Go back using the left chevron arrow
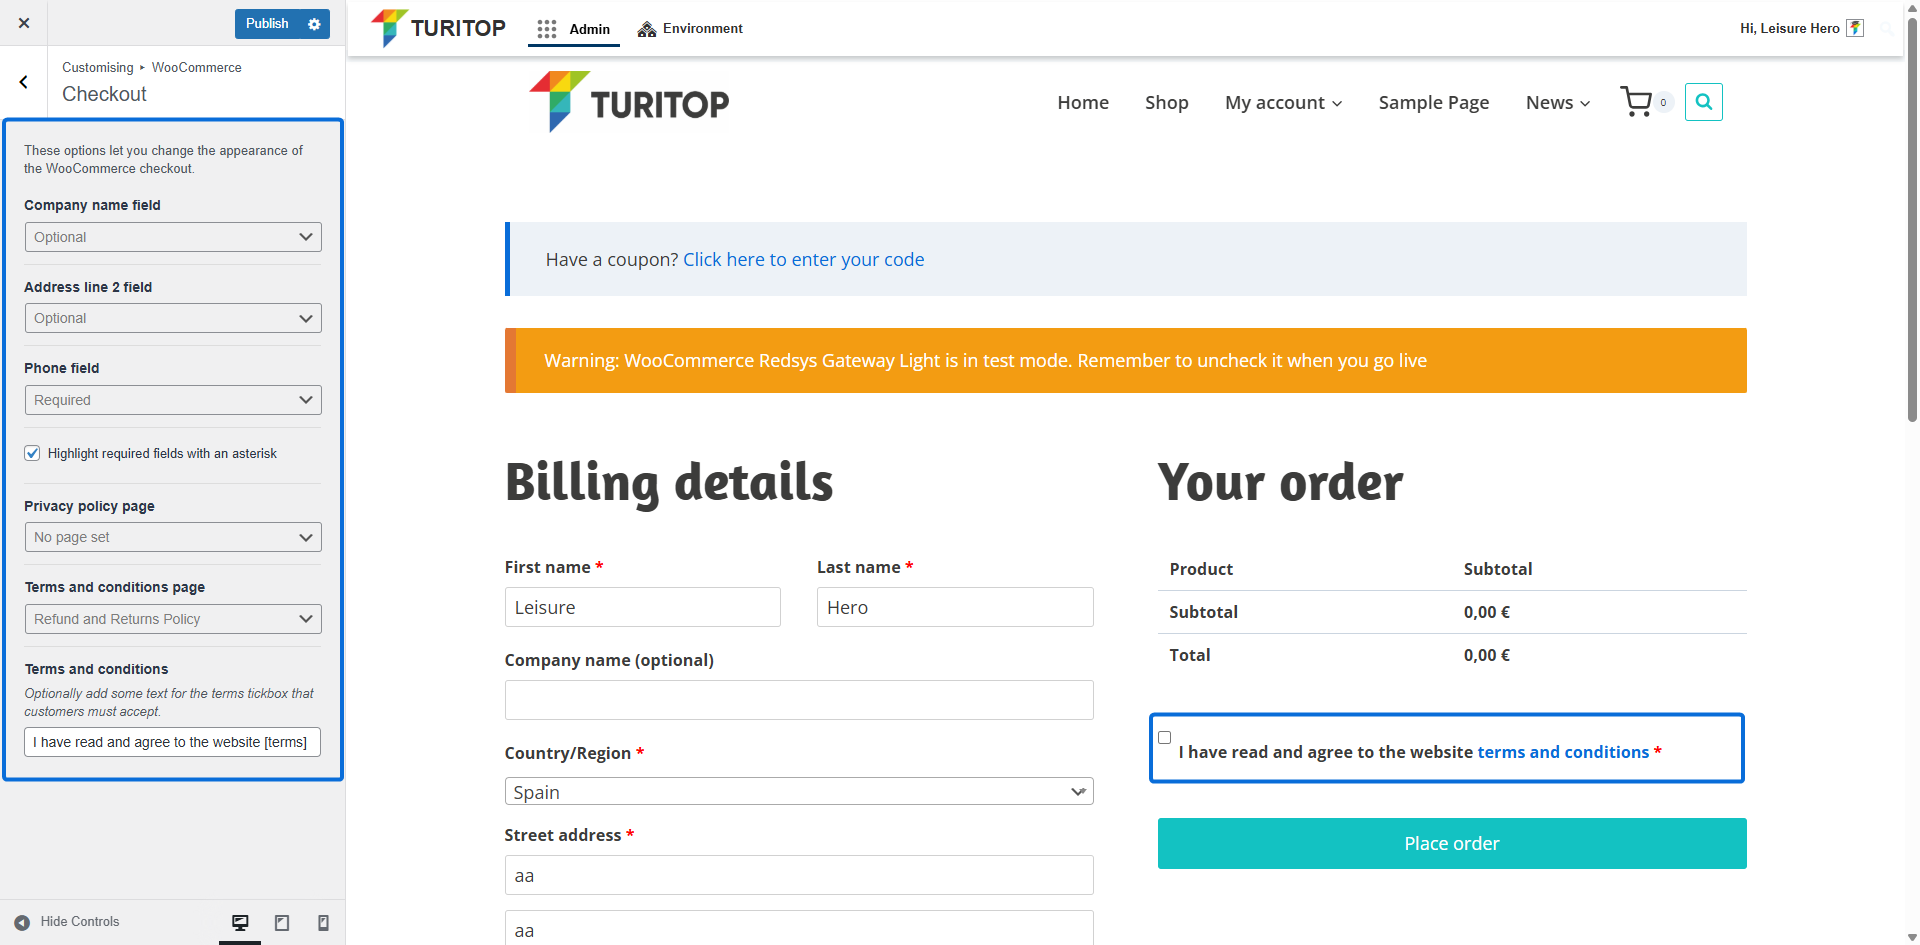The height and width of the screenshot is (945, 1920). tap(24, 82)
